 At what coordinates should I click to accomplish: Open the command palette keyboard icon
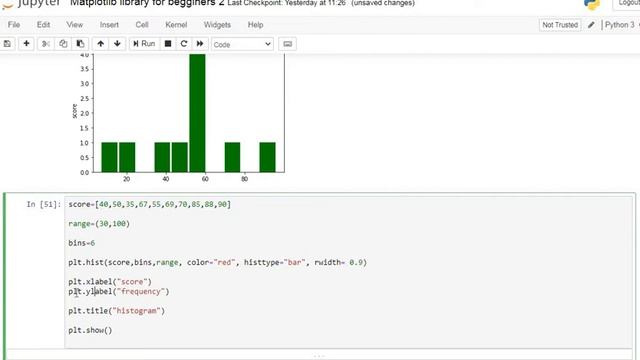(x=287, y=44)
